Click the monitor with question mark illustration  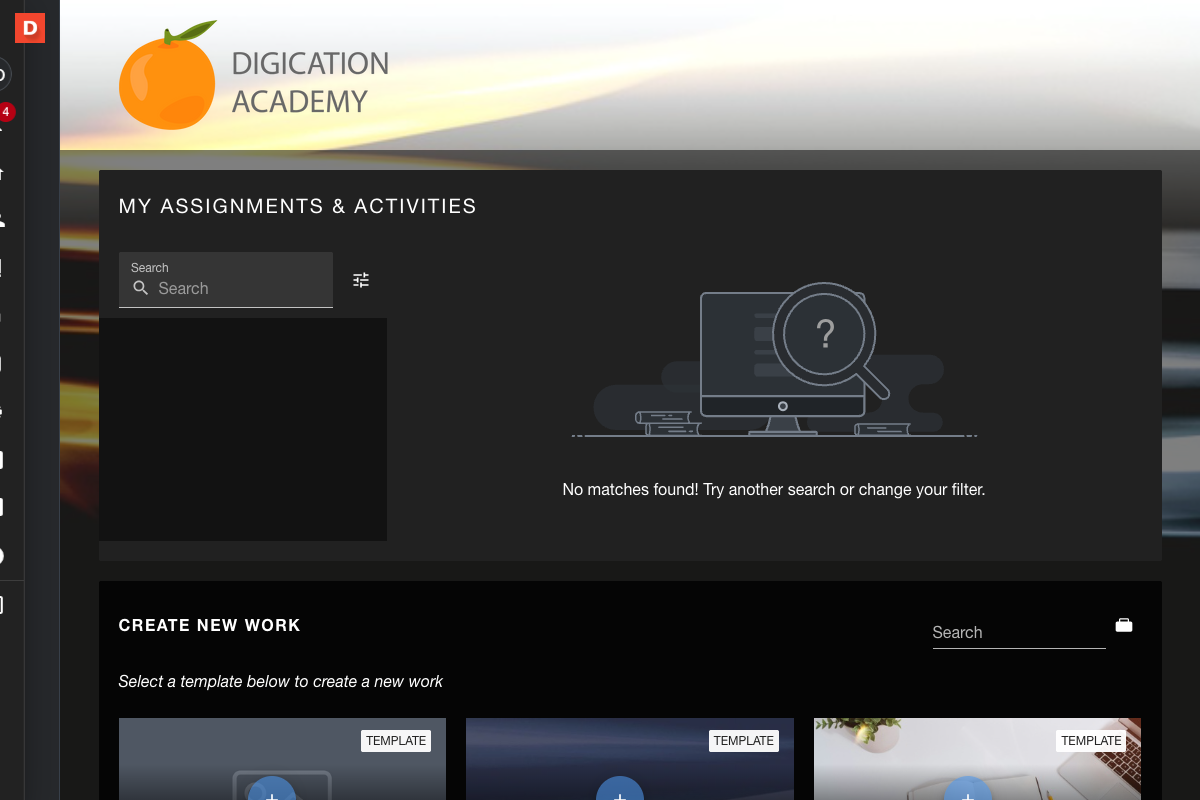pos(775,360)
